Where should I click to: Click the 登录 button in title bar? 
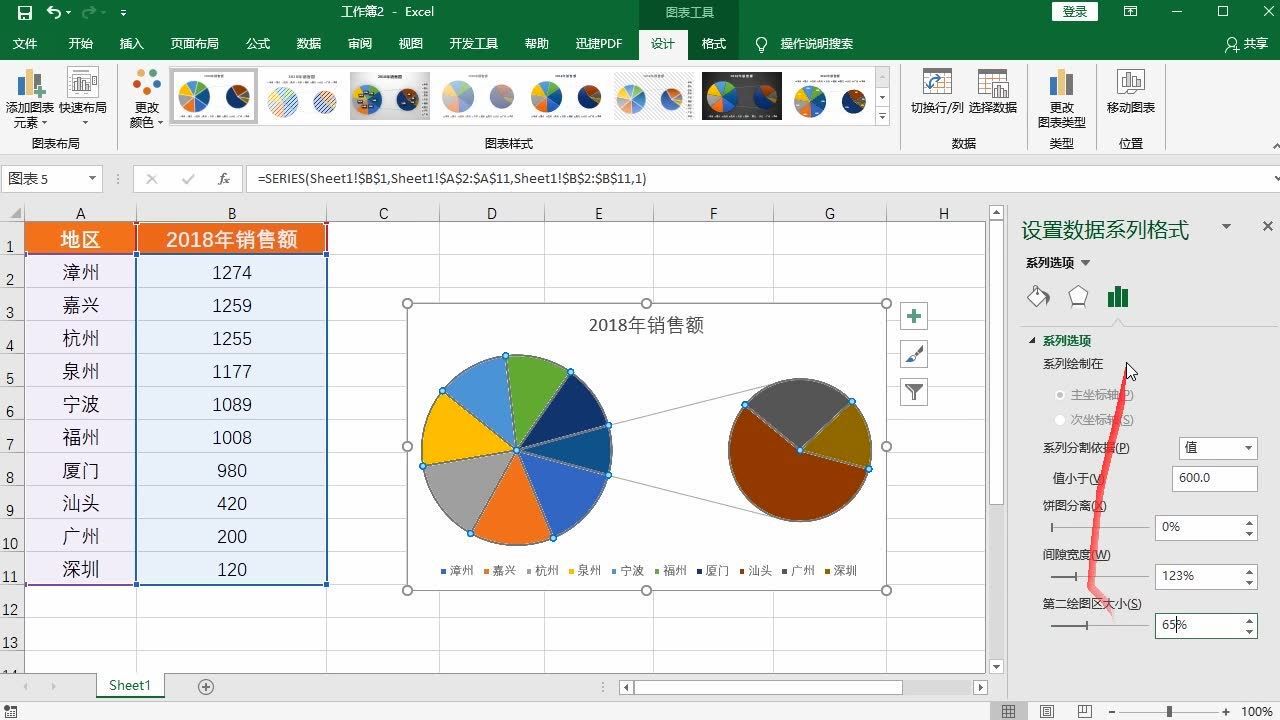1074,11
